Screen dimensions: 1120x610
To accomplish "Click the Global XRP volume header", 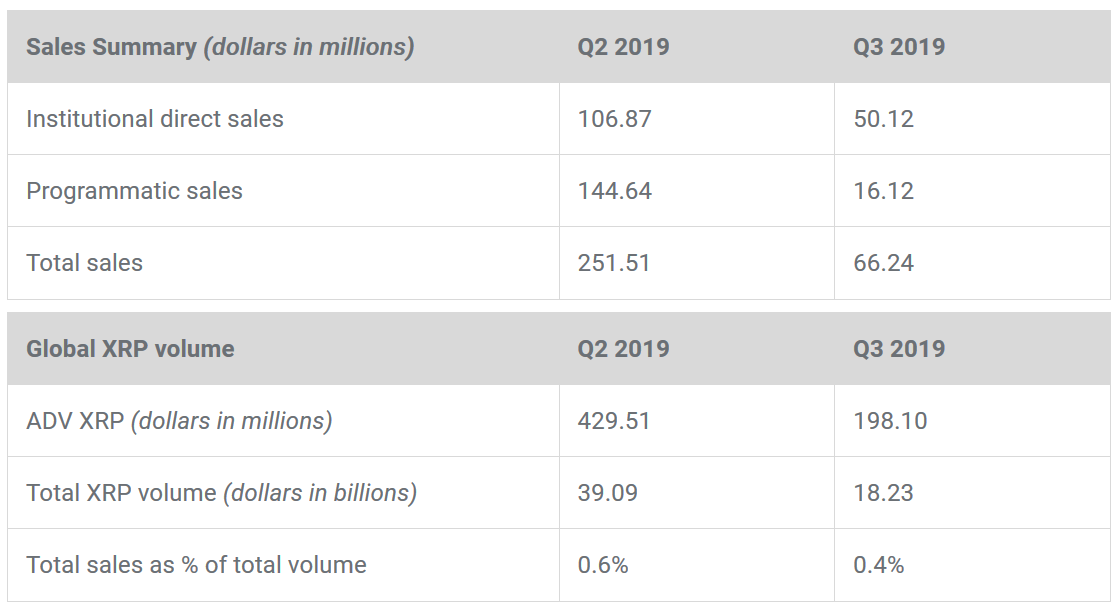I will pos(130,349).
